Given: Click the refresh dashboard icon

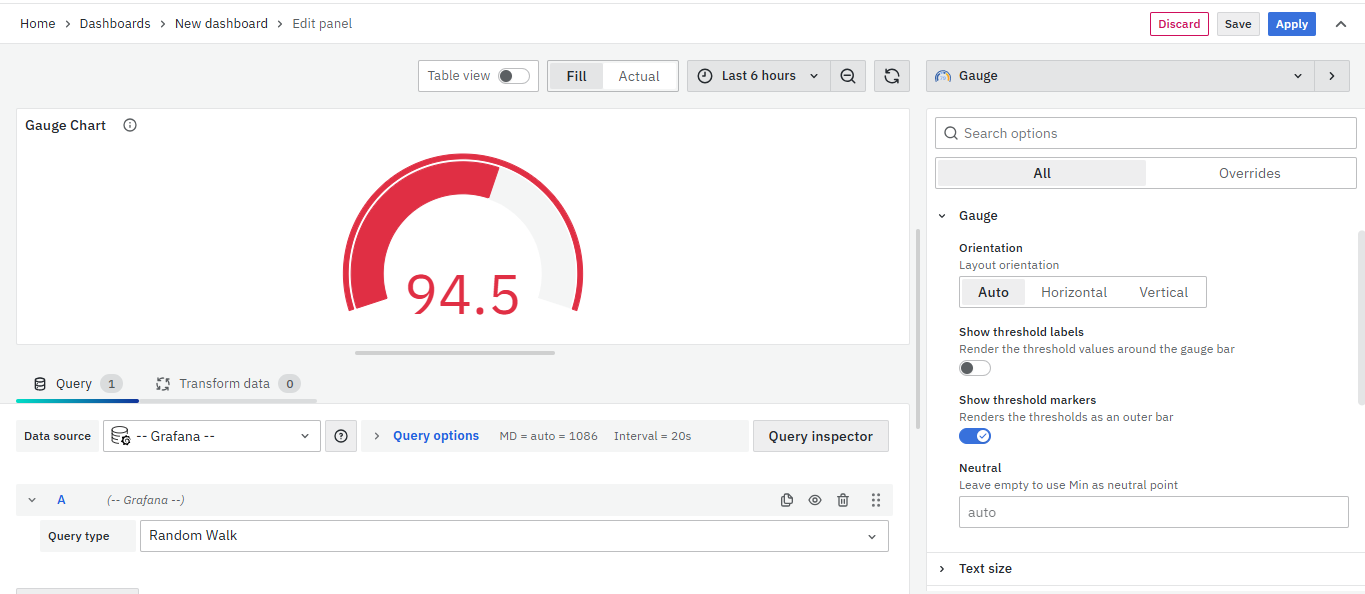Looking at the screenshot, I should pos(891,76).
